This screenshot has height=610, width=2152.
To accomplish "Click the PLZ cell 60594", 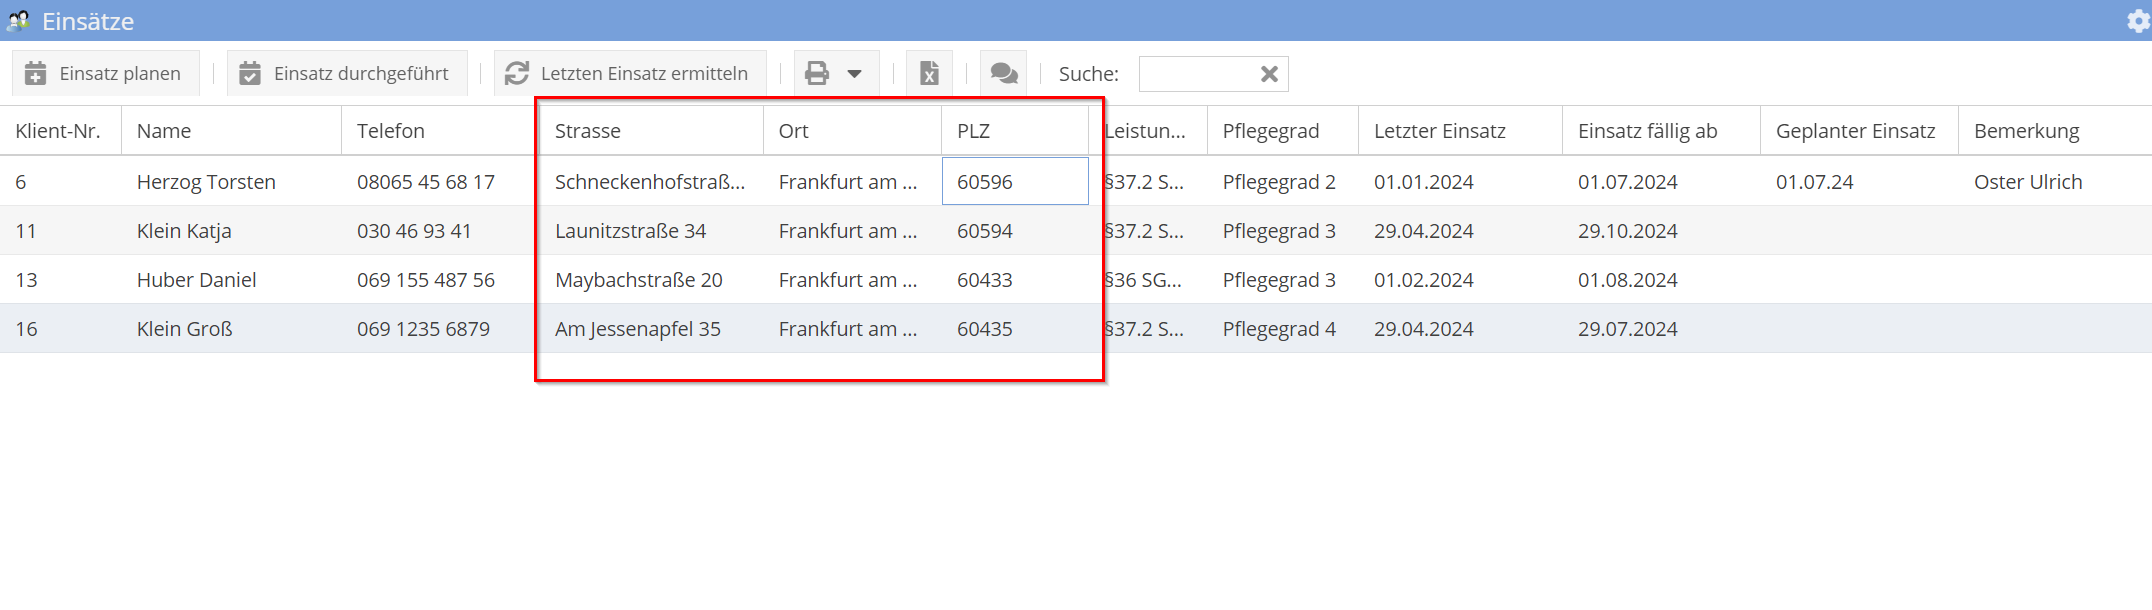I will [x=1015, y=231].
